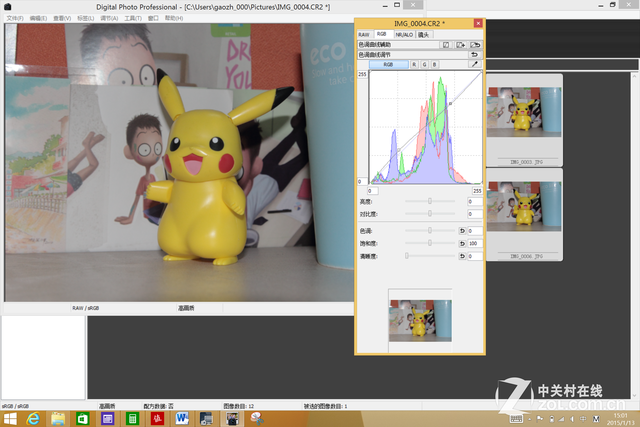Open the Windows Store taskbar icon
The image size is (640, 427).
[83, 419]
